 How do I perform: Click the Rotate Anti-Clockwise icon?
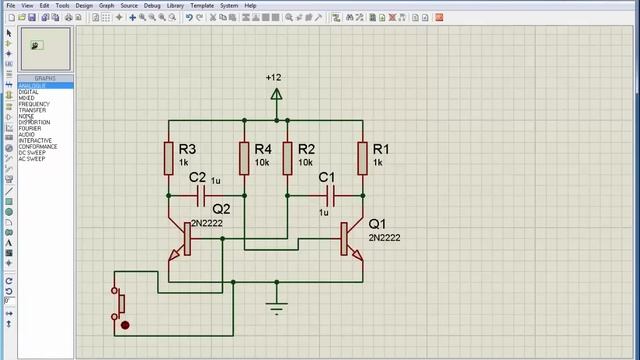coord(9,291)
